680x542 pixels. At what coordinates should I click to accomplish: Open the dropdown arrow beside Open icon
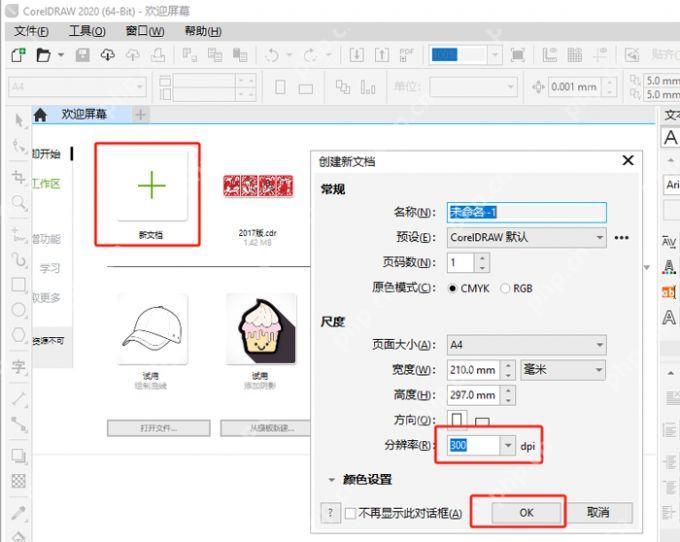click(x=61, y=55)
